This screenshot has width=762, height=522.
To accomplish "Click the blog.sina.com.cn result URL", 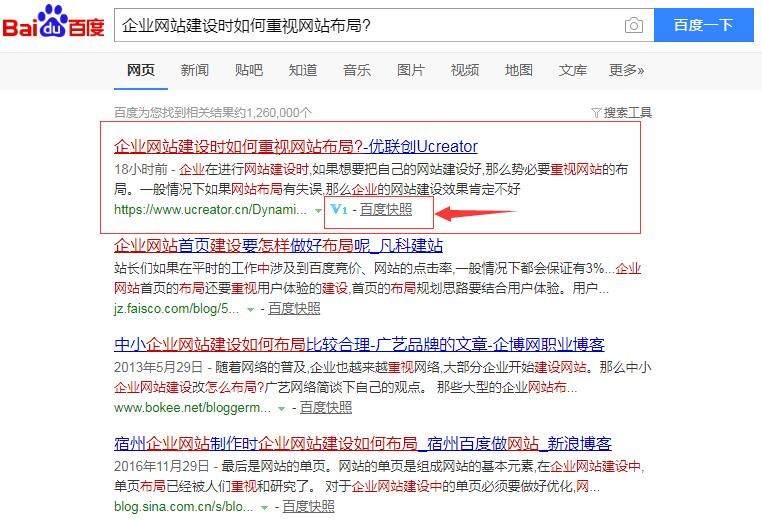I will pyautogui.click(x=184, y=506).
